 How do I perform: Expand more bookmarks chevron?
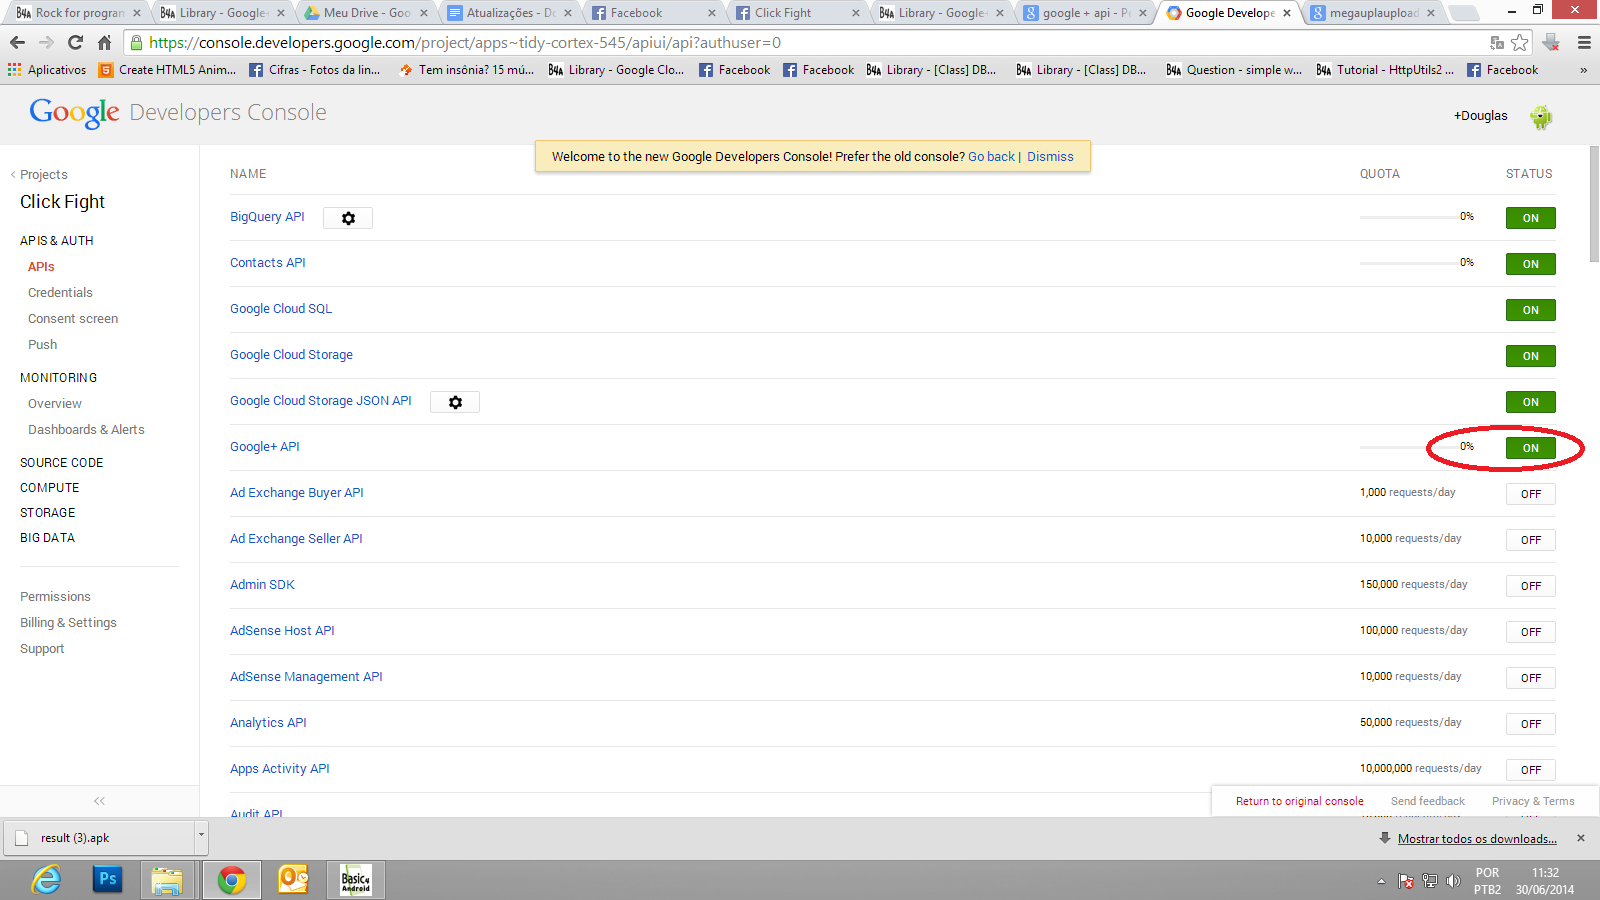pyautogui.click(x=1583, y=70)
